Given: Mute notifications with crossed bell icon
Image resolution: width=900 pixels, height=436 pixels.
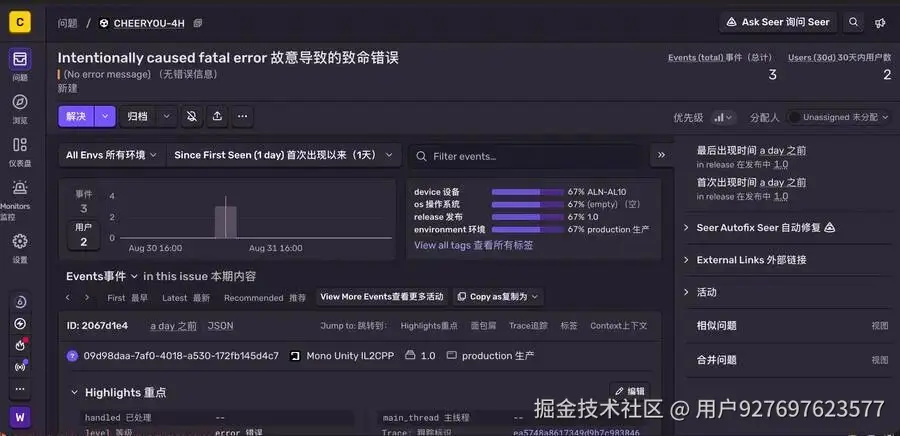Looking at the screenshot, I should tap(192, 116).
